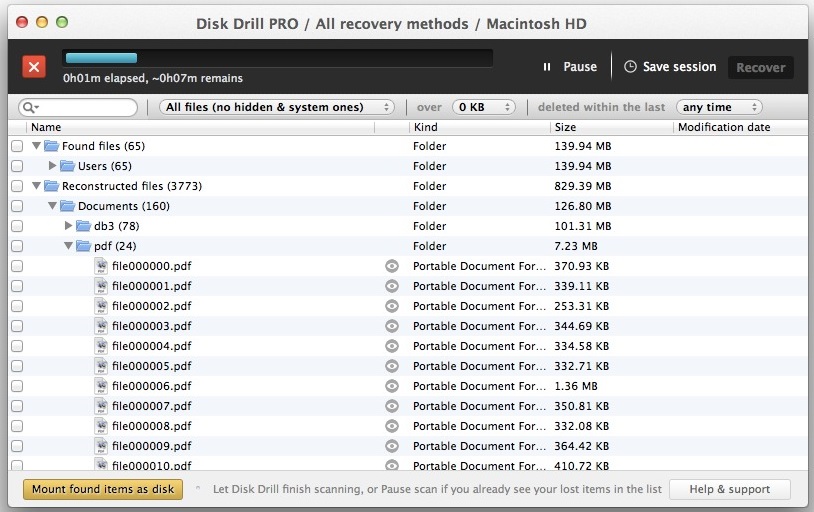Select the pdf (24) folder checkbox
This screenshot has width=814, height=512.
(17, 246)
